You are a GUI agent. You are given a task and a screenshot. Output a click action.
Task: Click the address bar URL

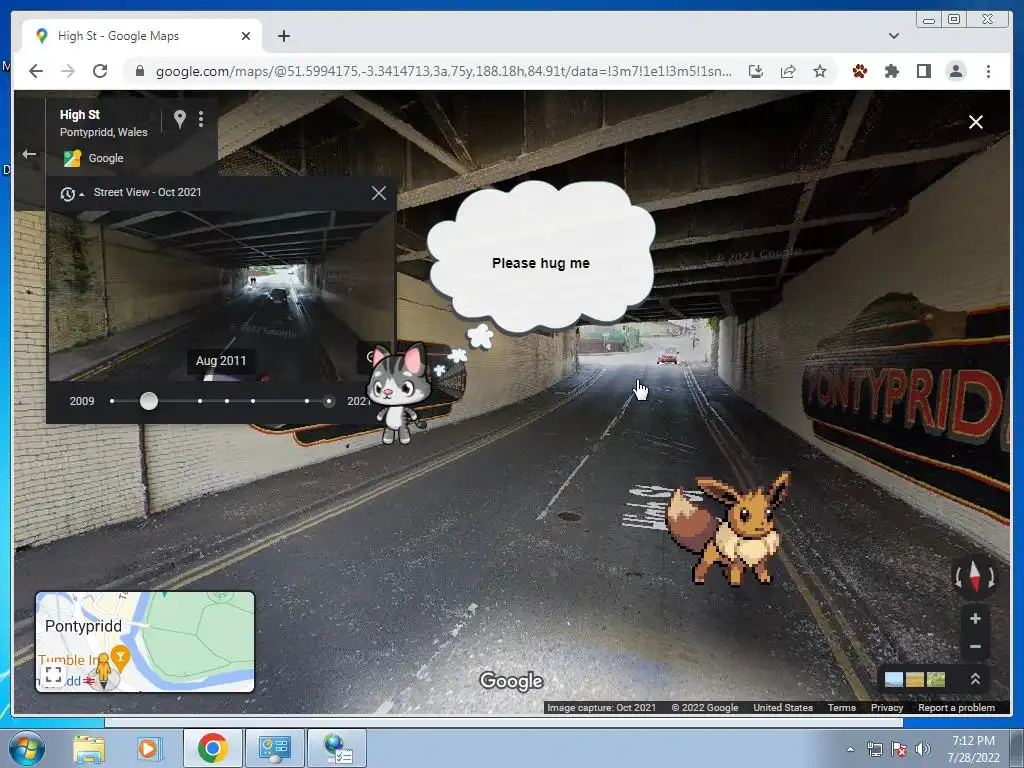coord(443,71)
